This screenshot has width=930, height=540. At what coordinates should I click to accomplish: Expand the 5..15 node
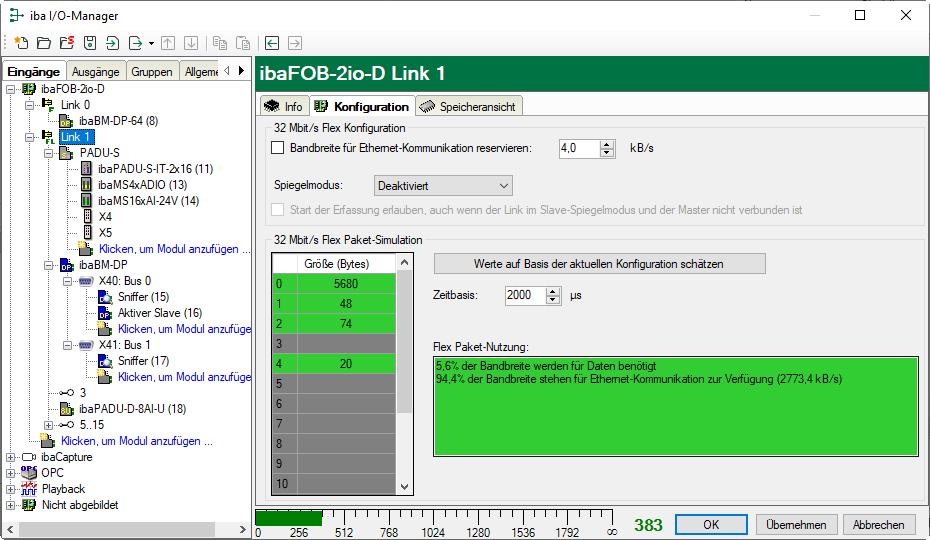click(x=49, y=425)
